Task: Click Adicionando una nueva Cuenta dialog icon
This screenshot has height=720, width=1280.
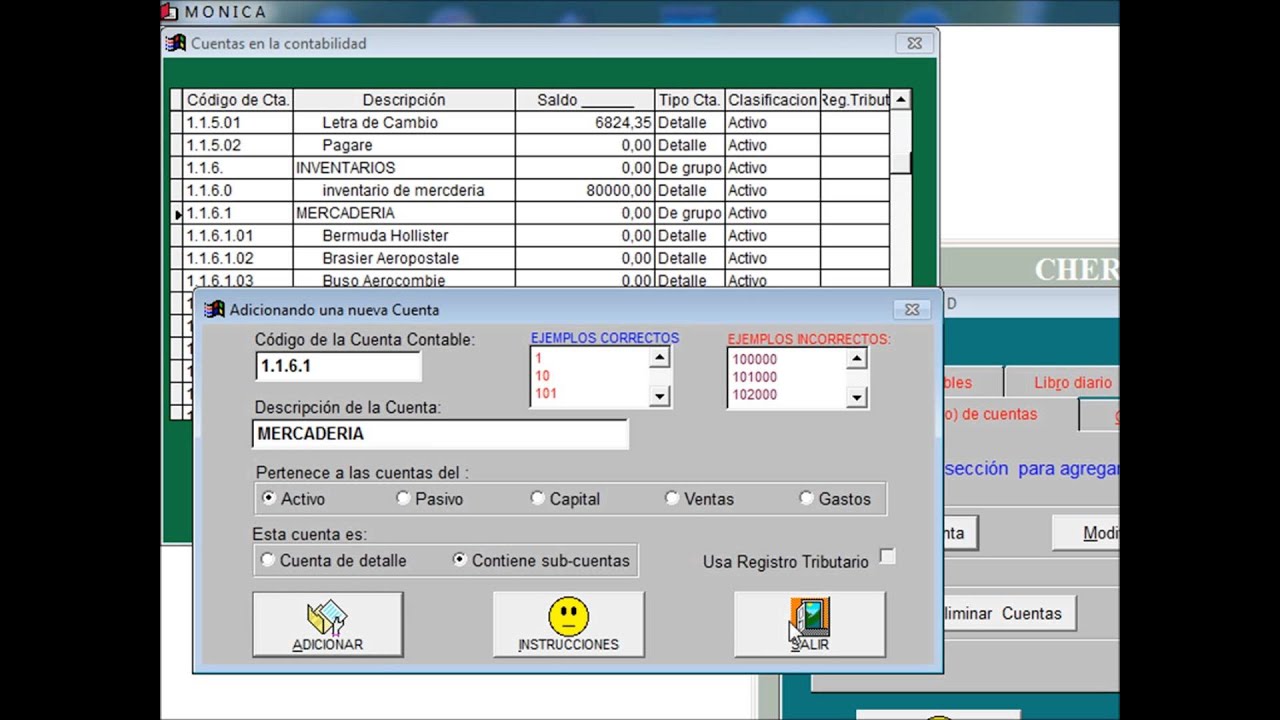Action: [214, 309]
